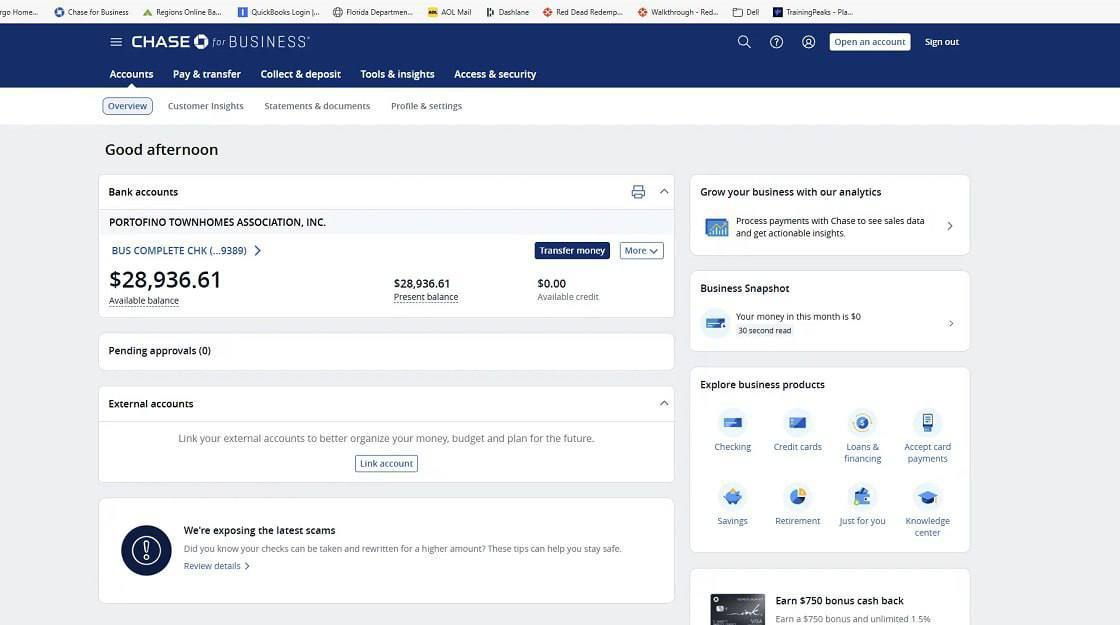The image size is (1120, 625).
Task: Open the hamburger menu next to Chase logo
Action: [x=116, y=42]
